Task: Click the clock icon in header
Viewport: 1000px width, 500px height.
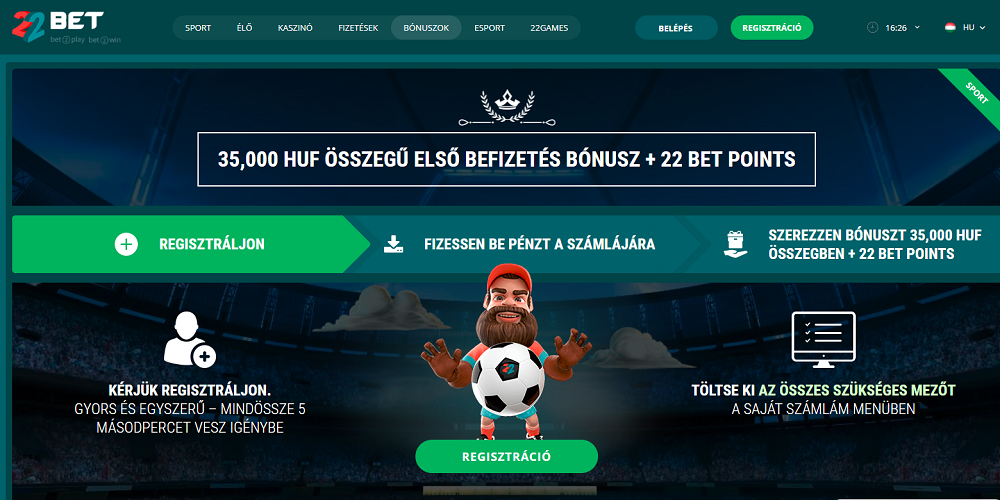Action: pos(872,27)
